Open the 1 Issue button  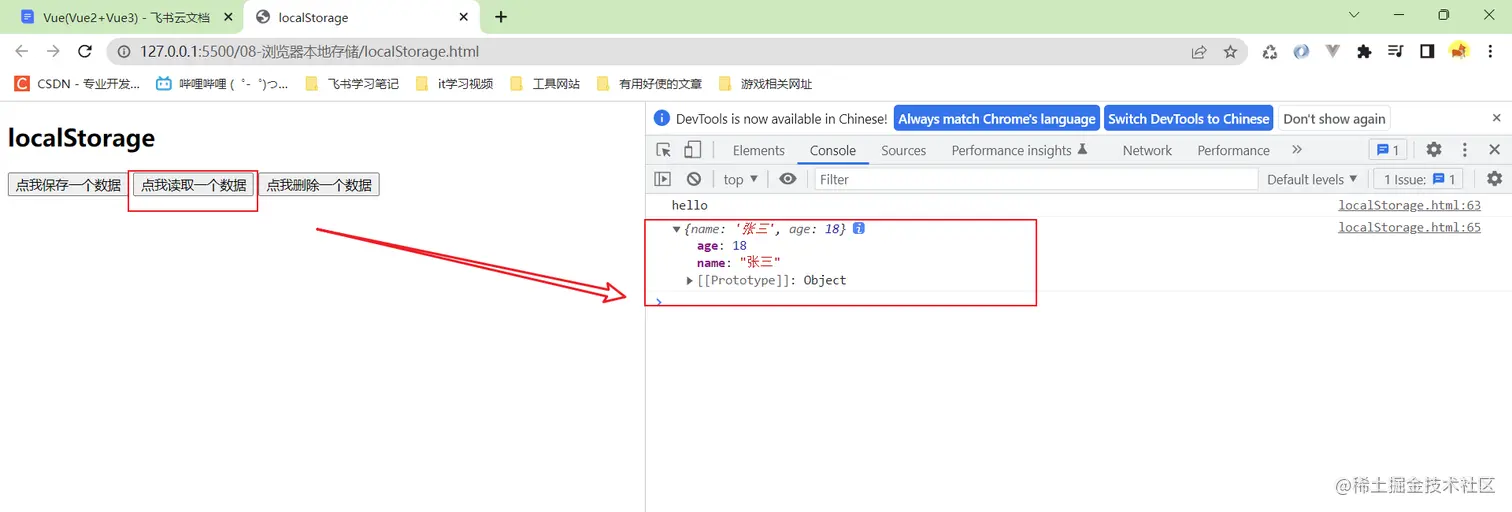[x=1418, y=179]
